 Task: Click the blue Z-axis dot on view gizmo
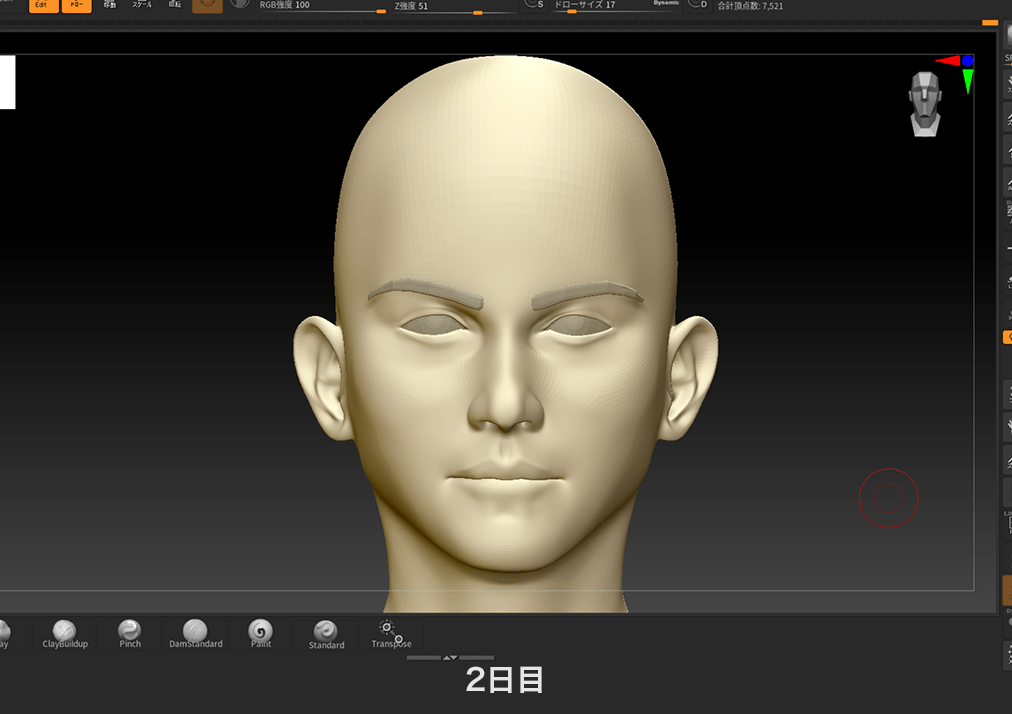pos(967,61)
